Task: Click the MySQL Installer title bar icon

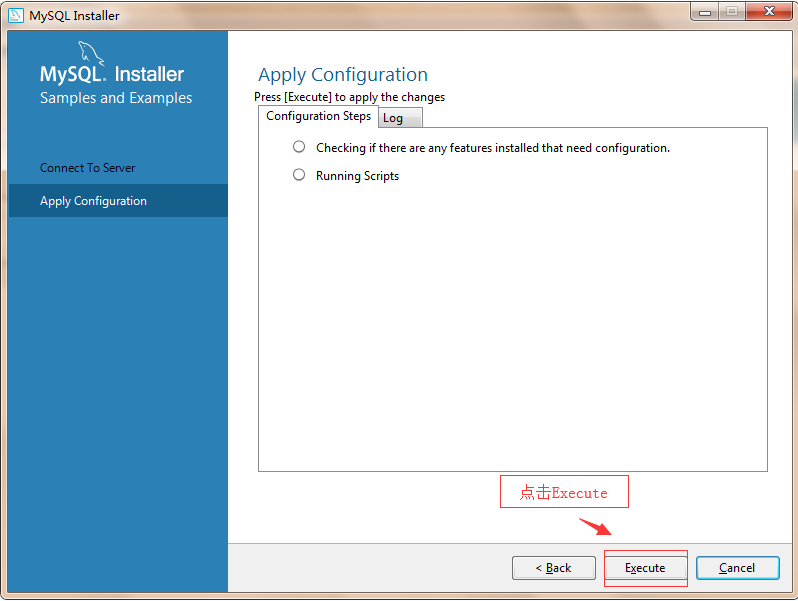Action: click(16, 15)
